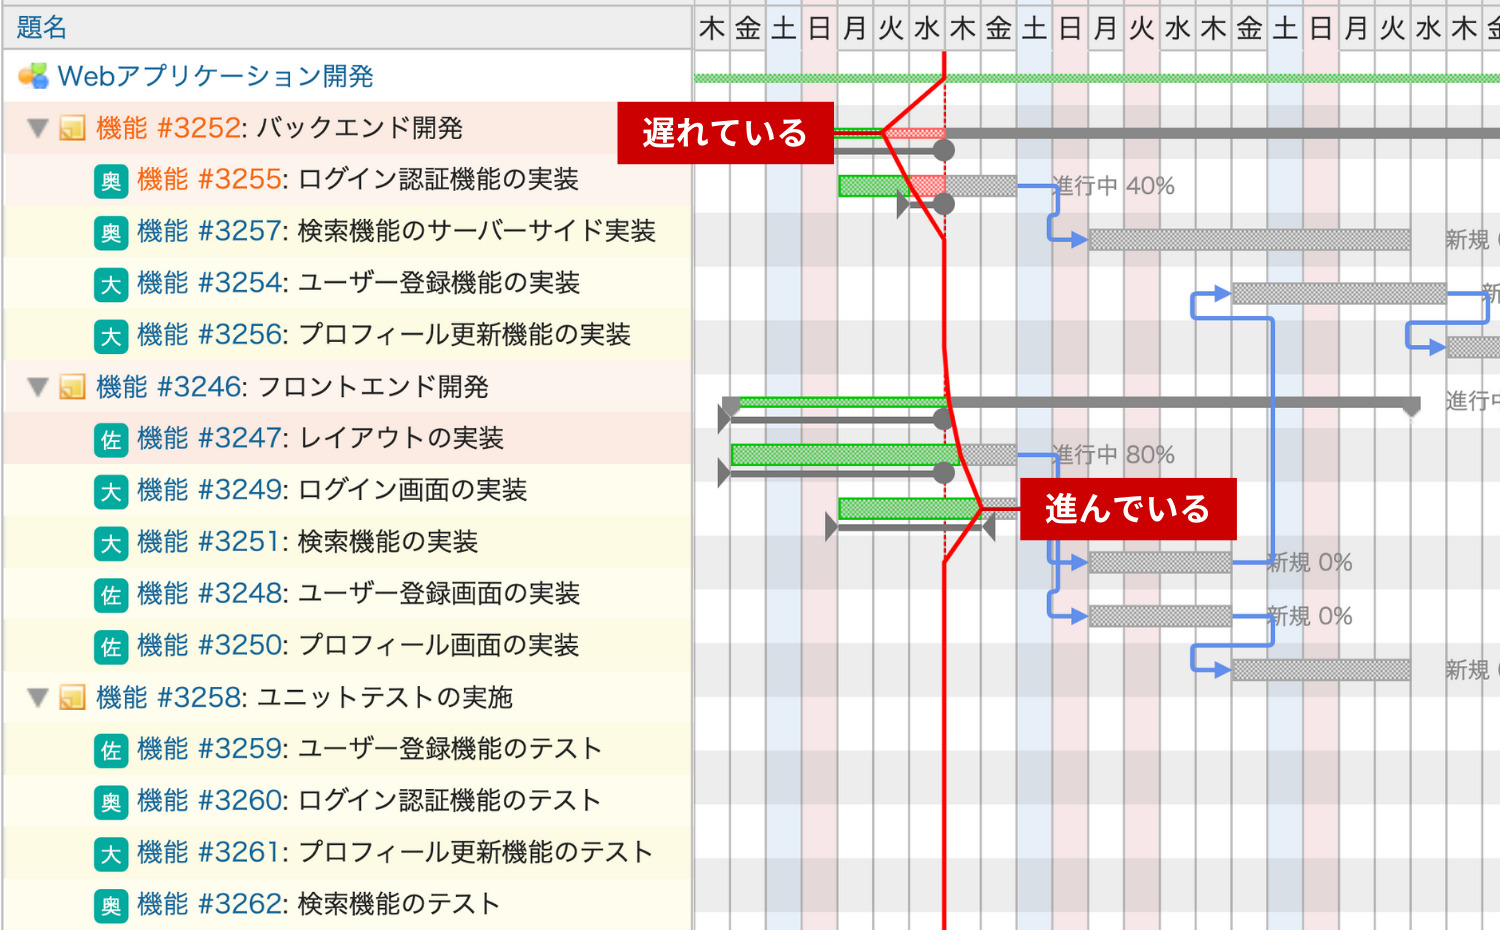Click the 佐 avatar beside issue #3250

[x=111, y=647]
